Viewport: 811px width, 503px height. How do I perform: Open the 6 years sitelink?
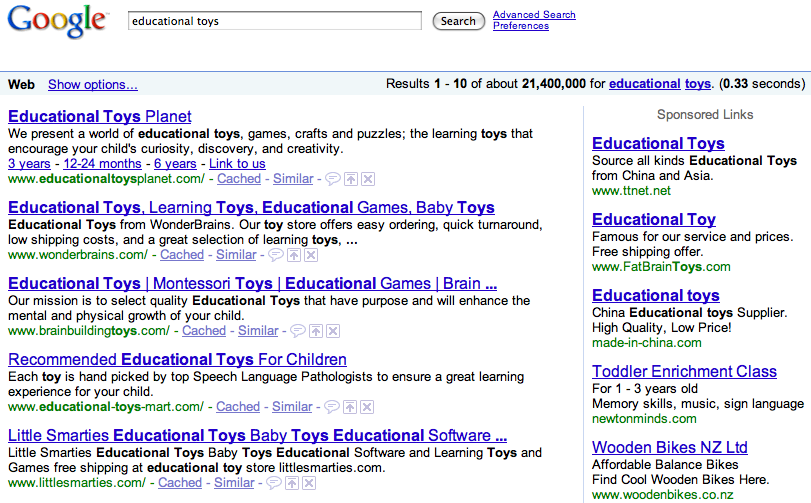(x=175, y=164)
